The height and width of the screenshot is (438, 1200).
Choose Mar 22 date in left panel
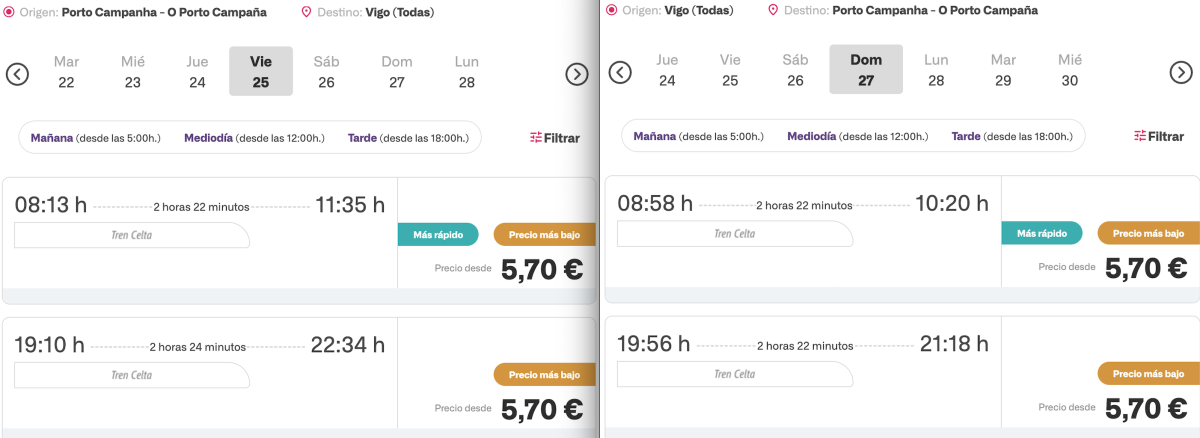pyautogui.click(x=66, y=72)
